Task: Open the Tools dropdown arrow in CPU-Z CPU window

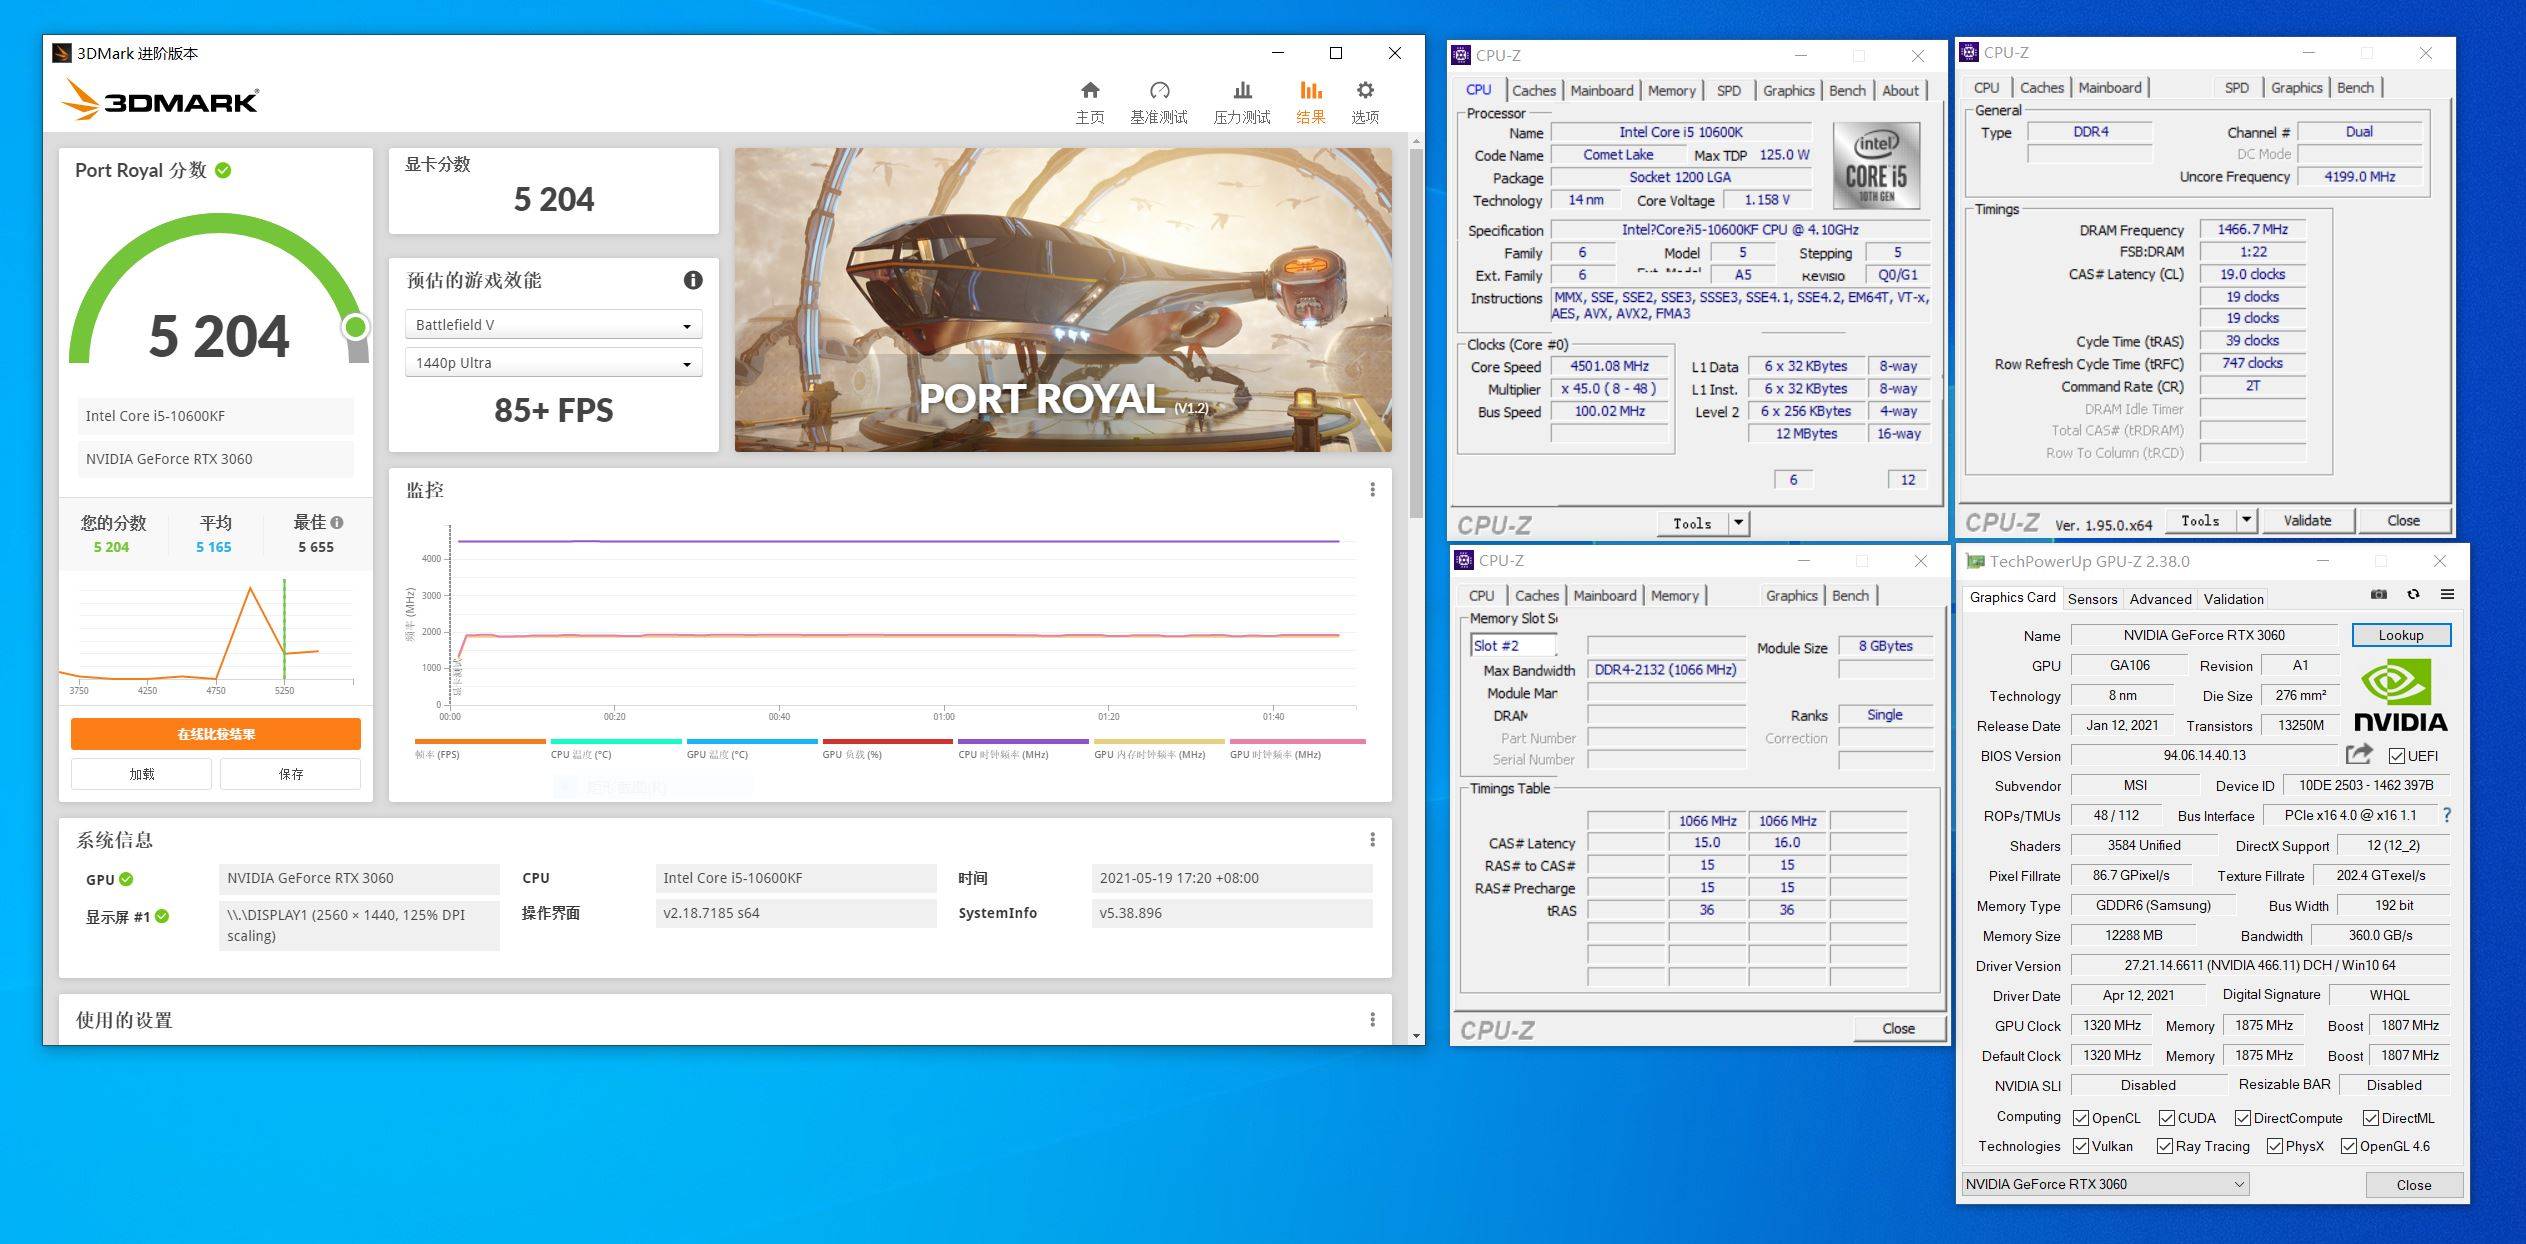Action: [1739, 523]
